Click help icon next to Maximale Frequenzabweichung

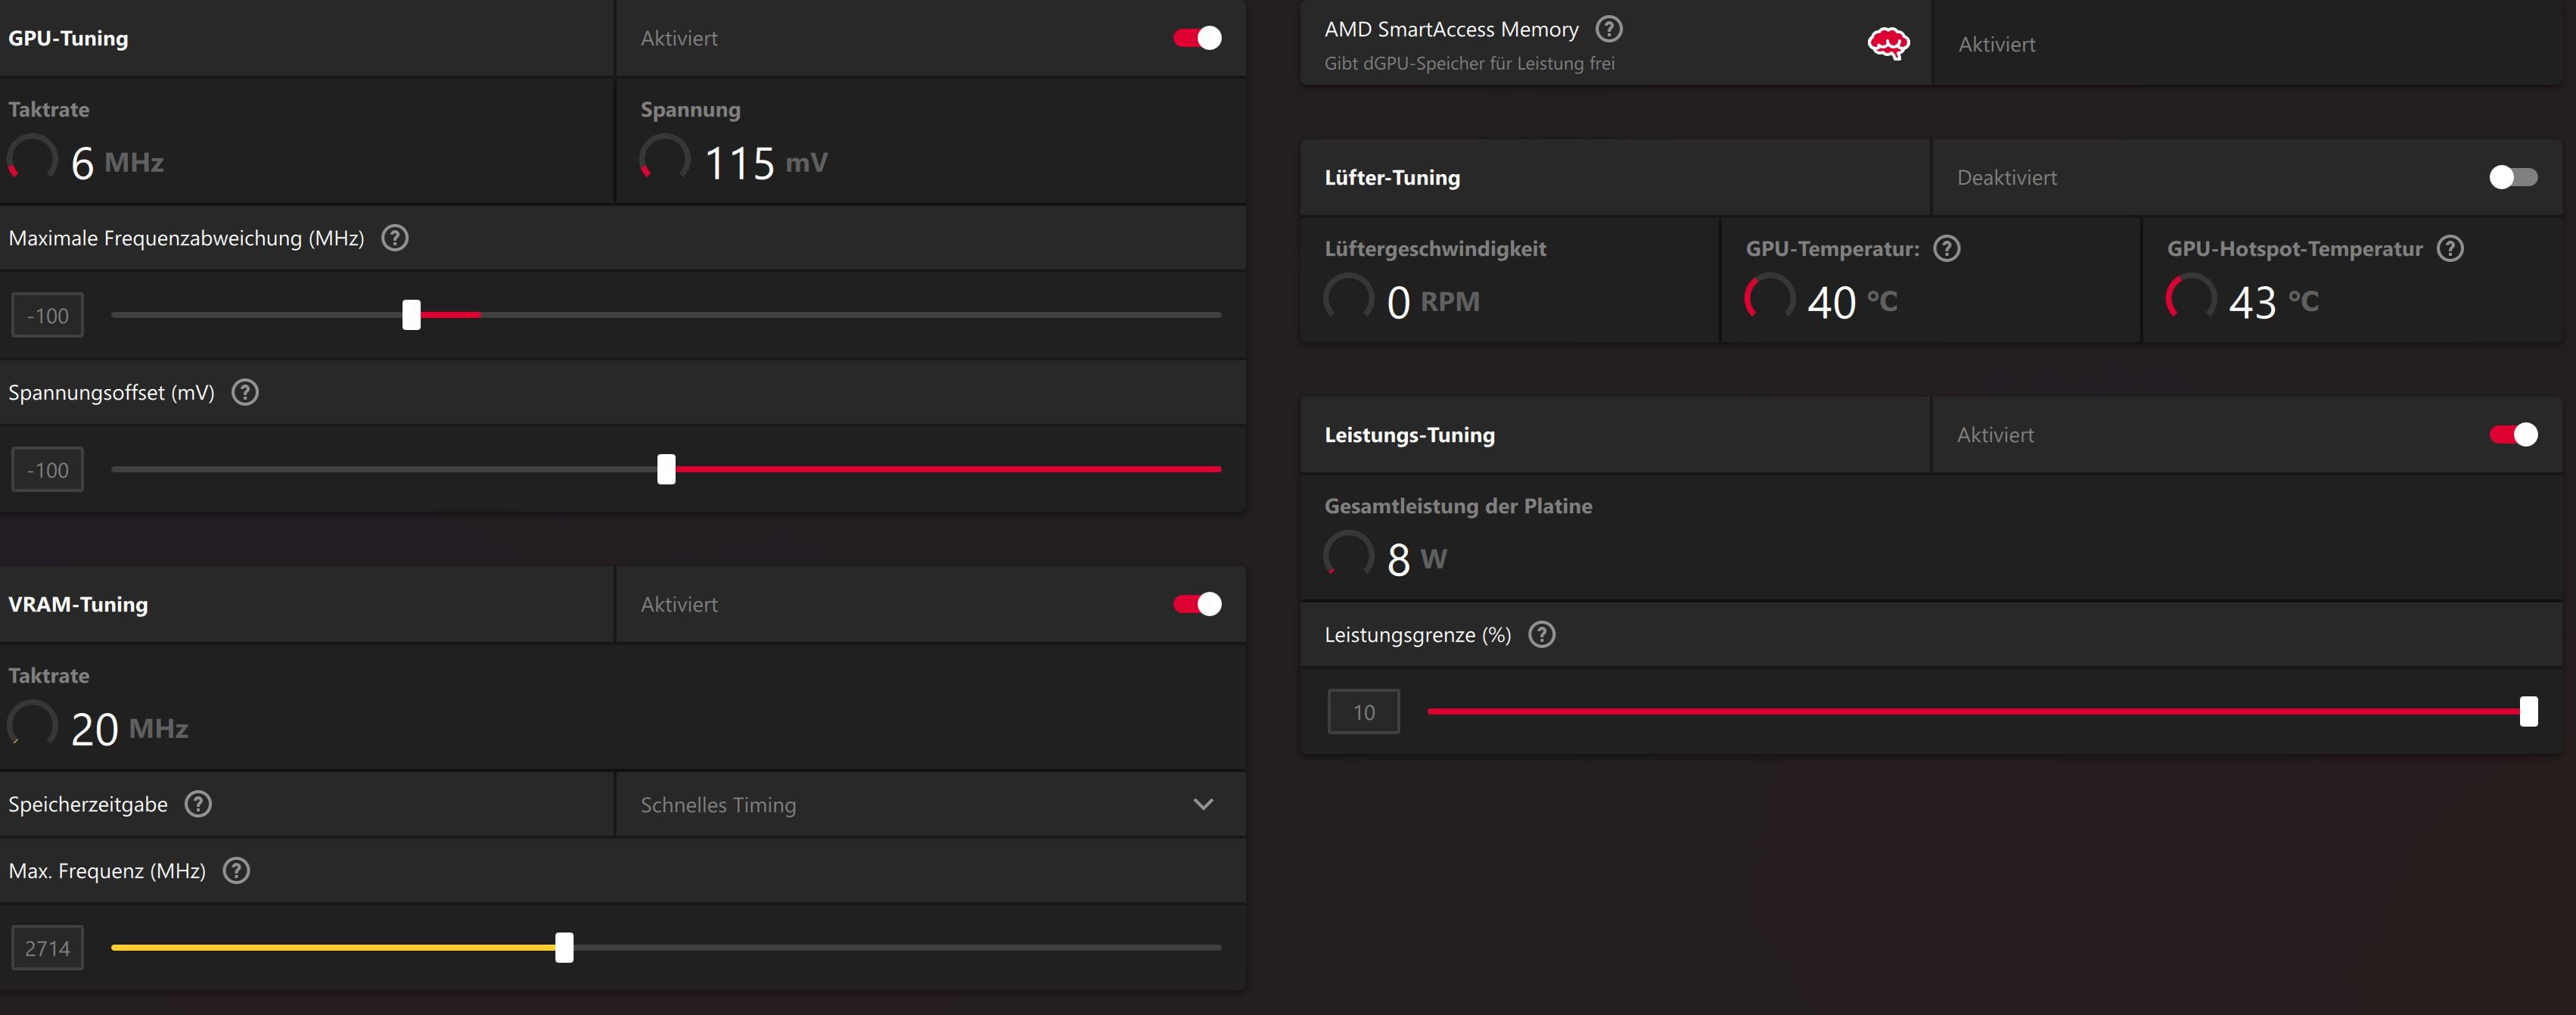pos(395,238)
